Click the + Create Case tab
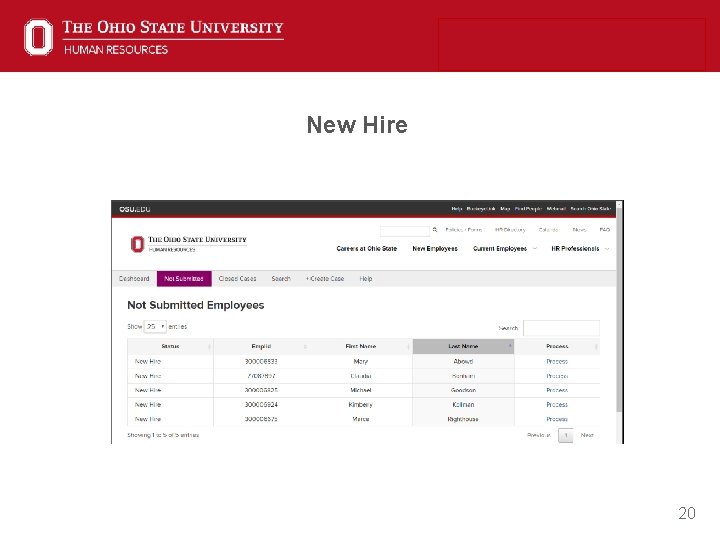The height and width of the screenshot is (540, 720). click(325, 279)
